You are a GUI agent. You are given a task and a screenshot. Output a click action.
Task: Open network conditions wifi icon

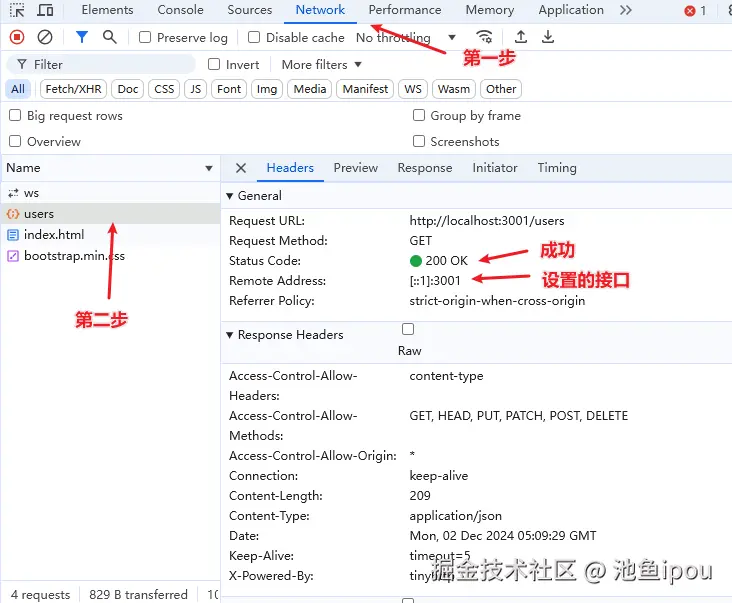(484, 37)
